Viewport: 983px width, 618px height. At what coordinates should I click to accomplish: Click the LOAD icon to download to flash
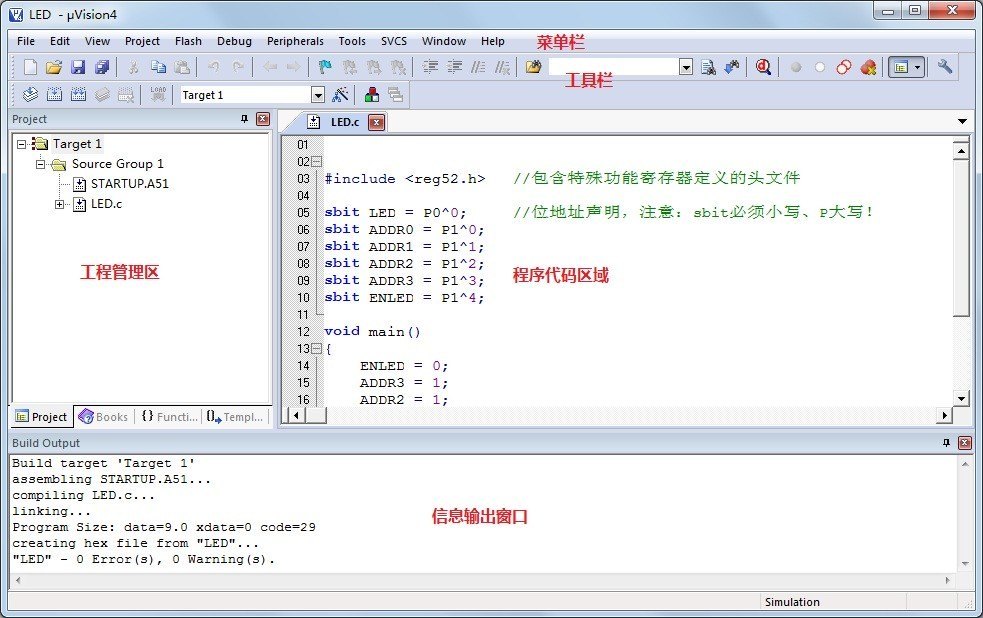pos(156,93)
